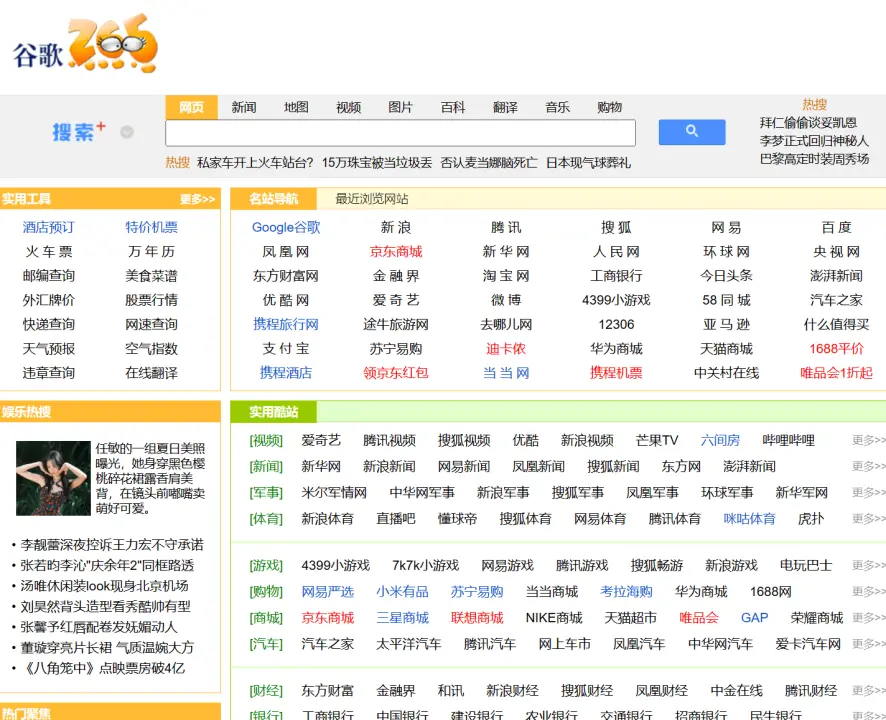
Task: Visit 爱奇艺 in the 视频 row
Action: point(321,440)
